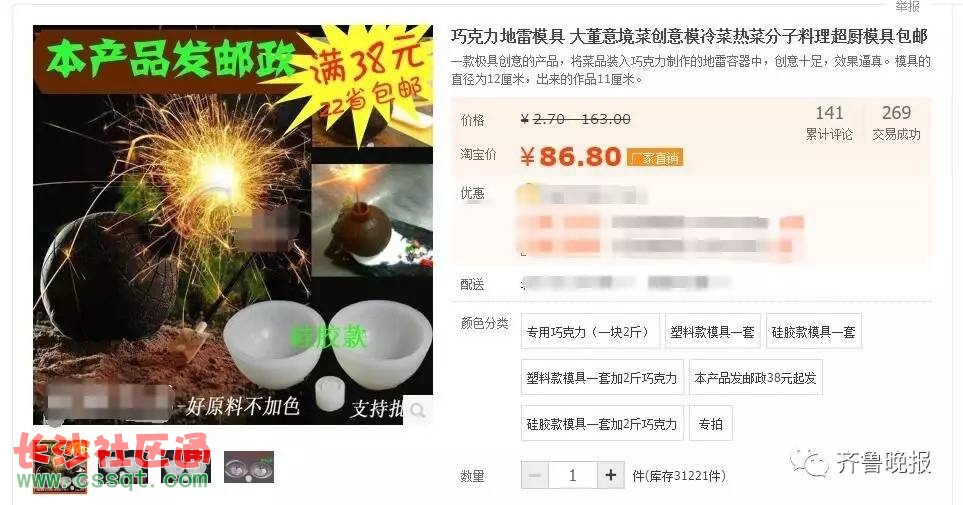Click the quantity input field
The width and height of the screenshot is (963, 505).
[x=572, y=475]
